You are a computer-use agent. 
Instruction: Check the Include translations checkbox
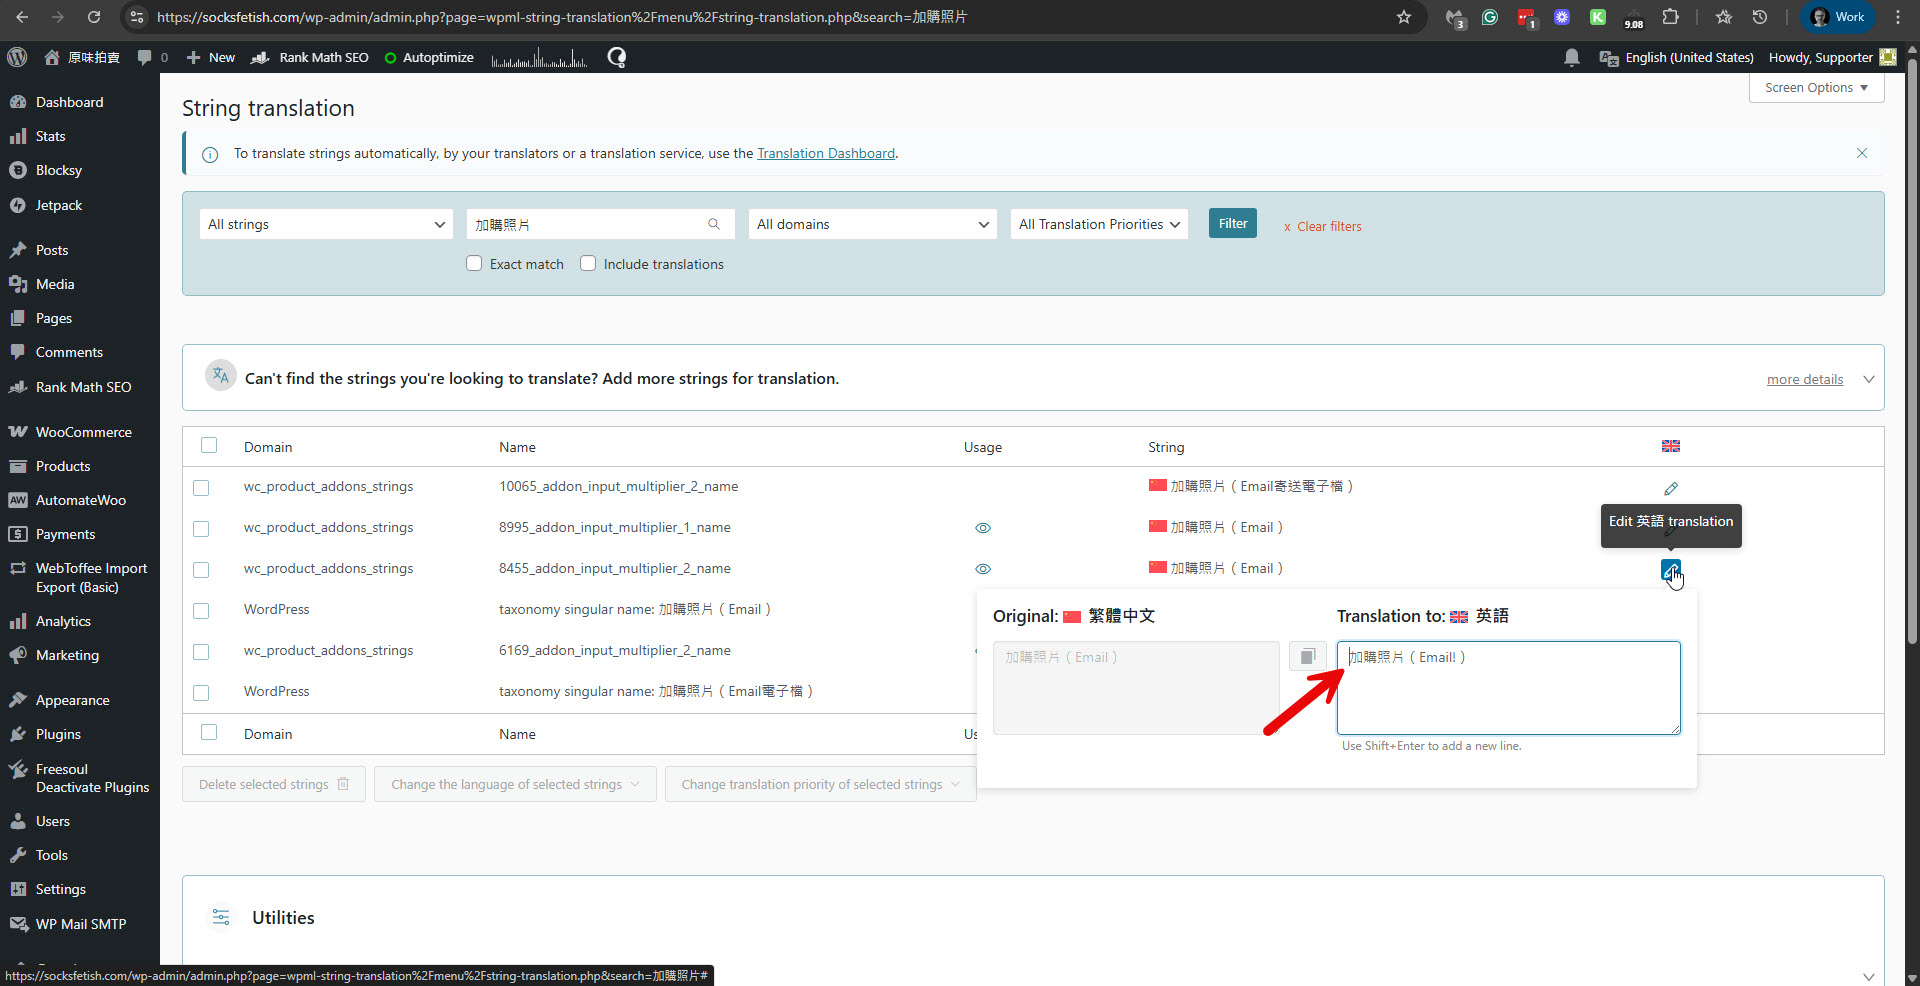point(588,264)
